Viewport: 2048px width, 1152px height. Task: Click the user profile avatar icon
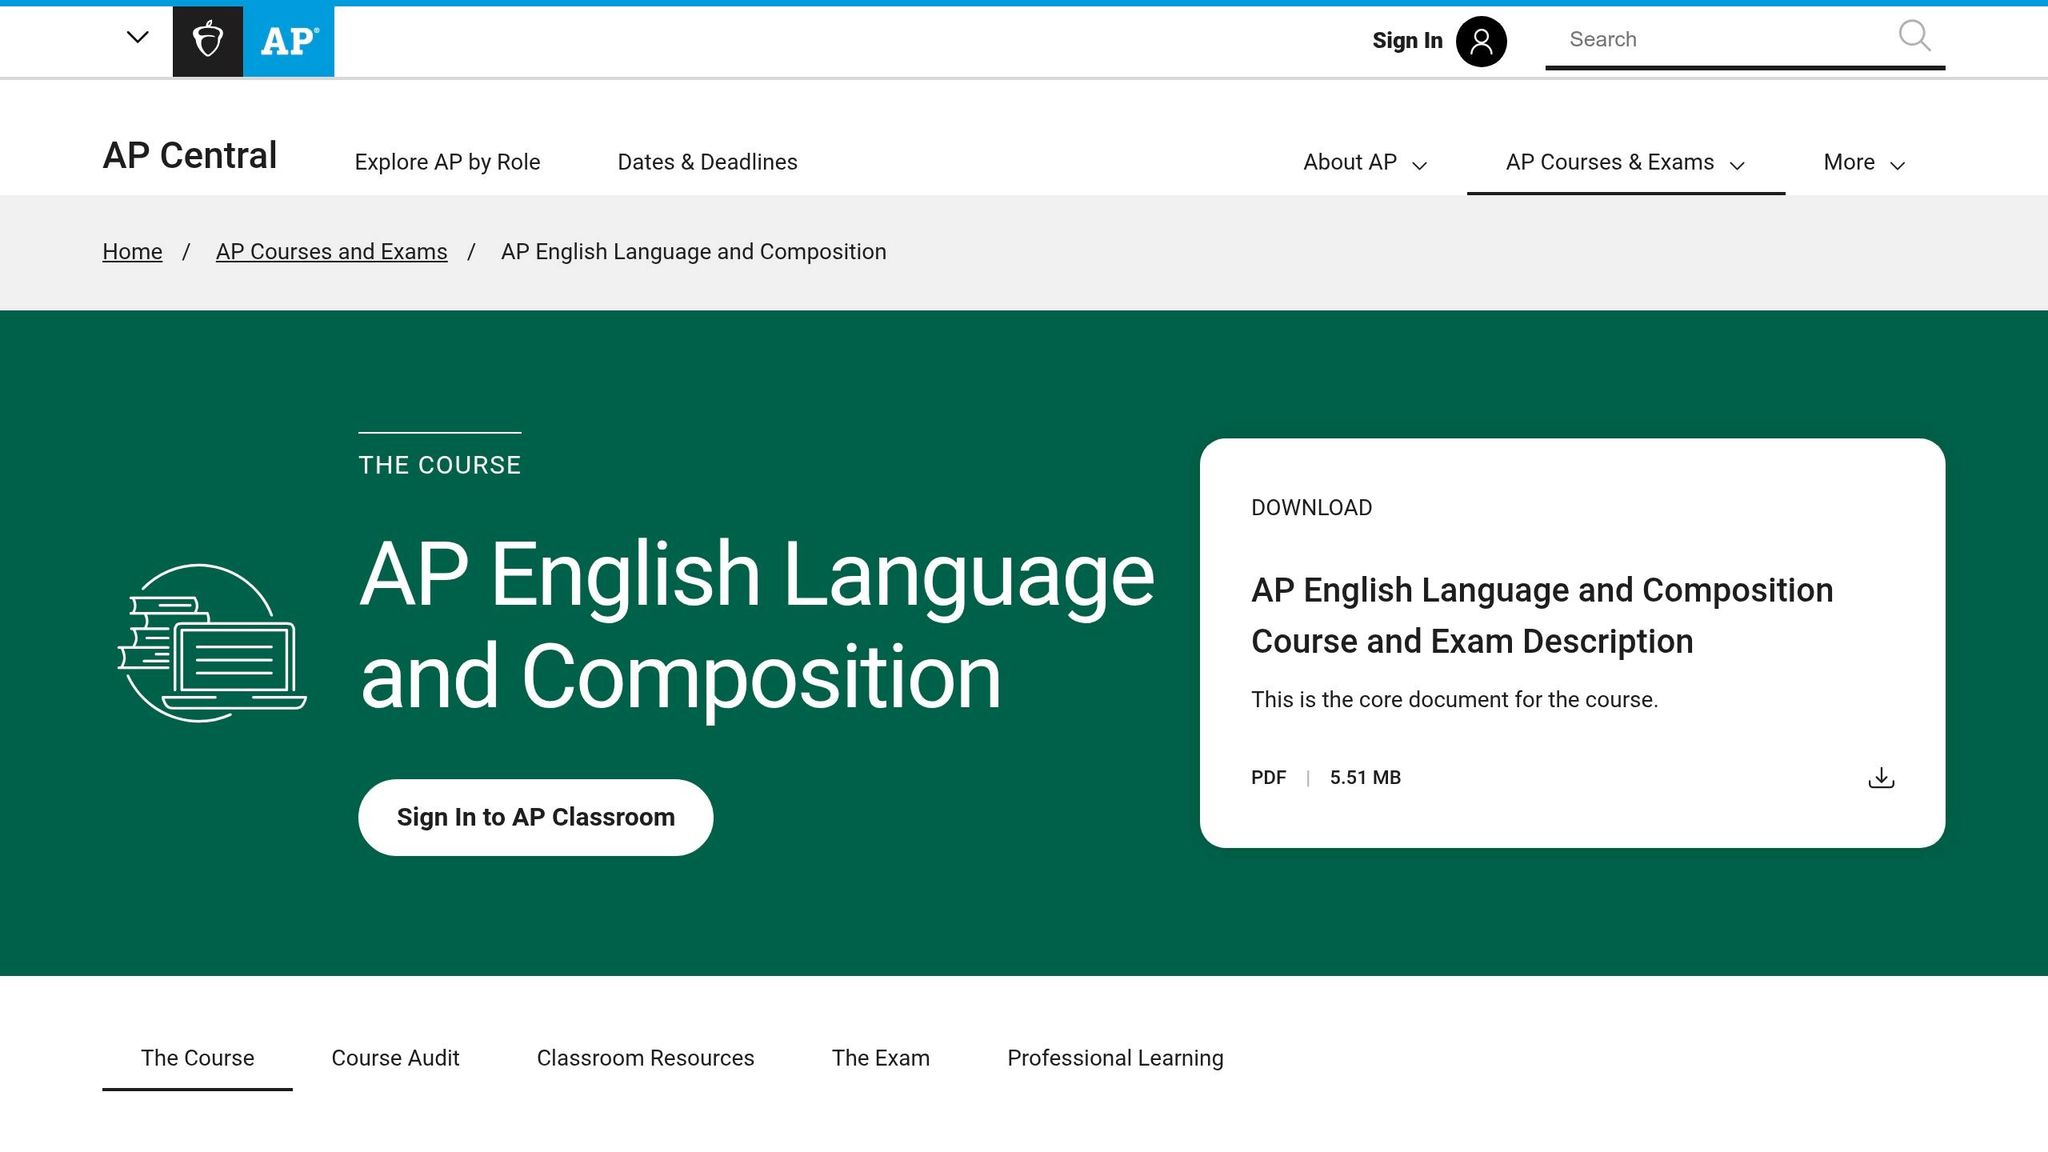coord(1481,41)
